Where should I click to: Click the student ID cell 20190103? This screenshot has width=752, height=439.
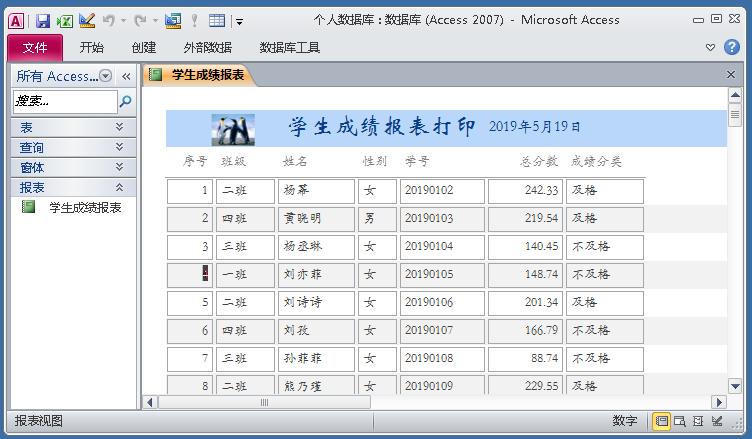pyautogui.click(x=442, y=219)
